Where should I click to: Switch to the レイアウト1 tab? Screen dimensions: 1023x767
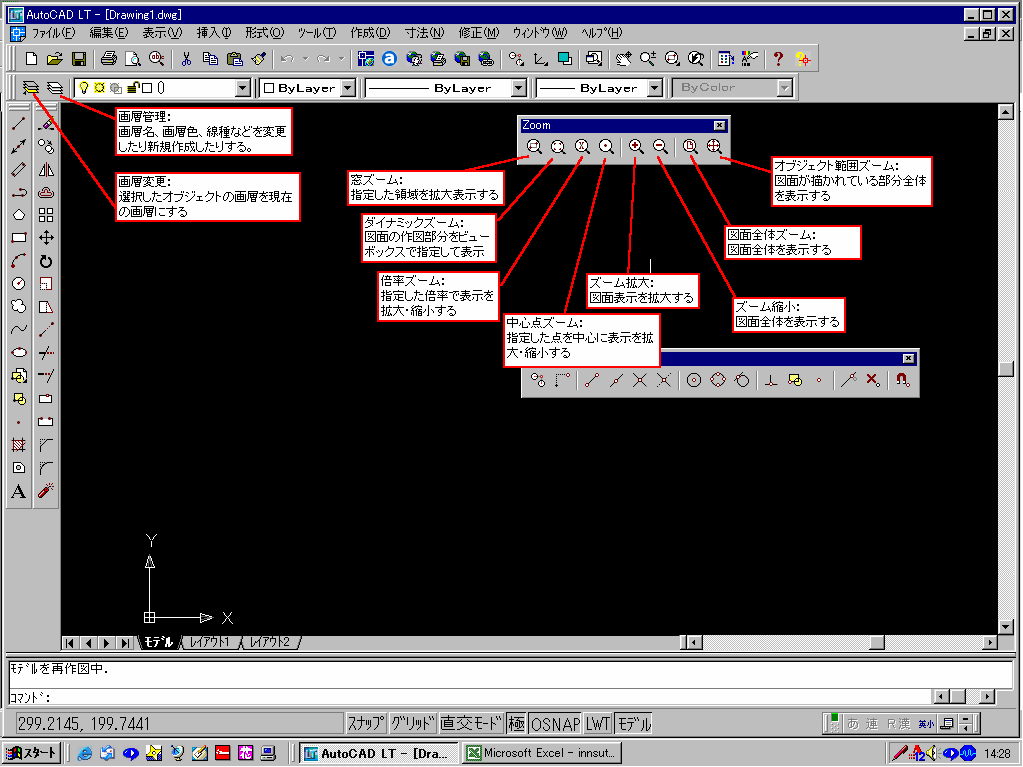(210, 642)
